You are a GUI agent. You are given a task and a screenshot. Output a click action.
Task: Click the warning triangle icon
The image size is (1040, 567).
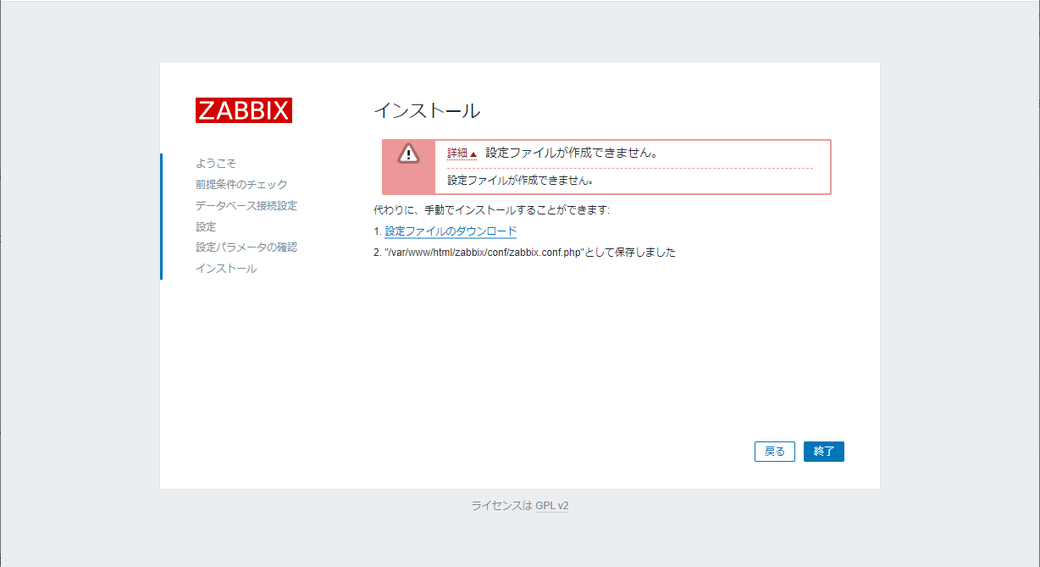coord(408,153)
